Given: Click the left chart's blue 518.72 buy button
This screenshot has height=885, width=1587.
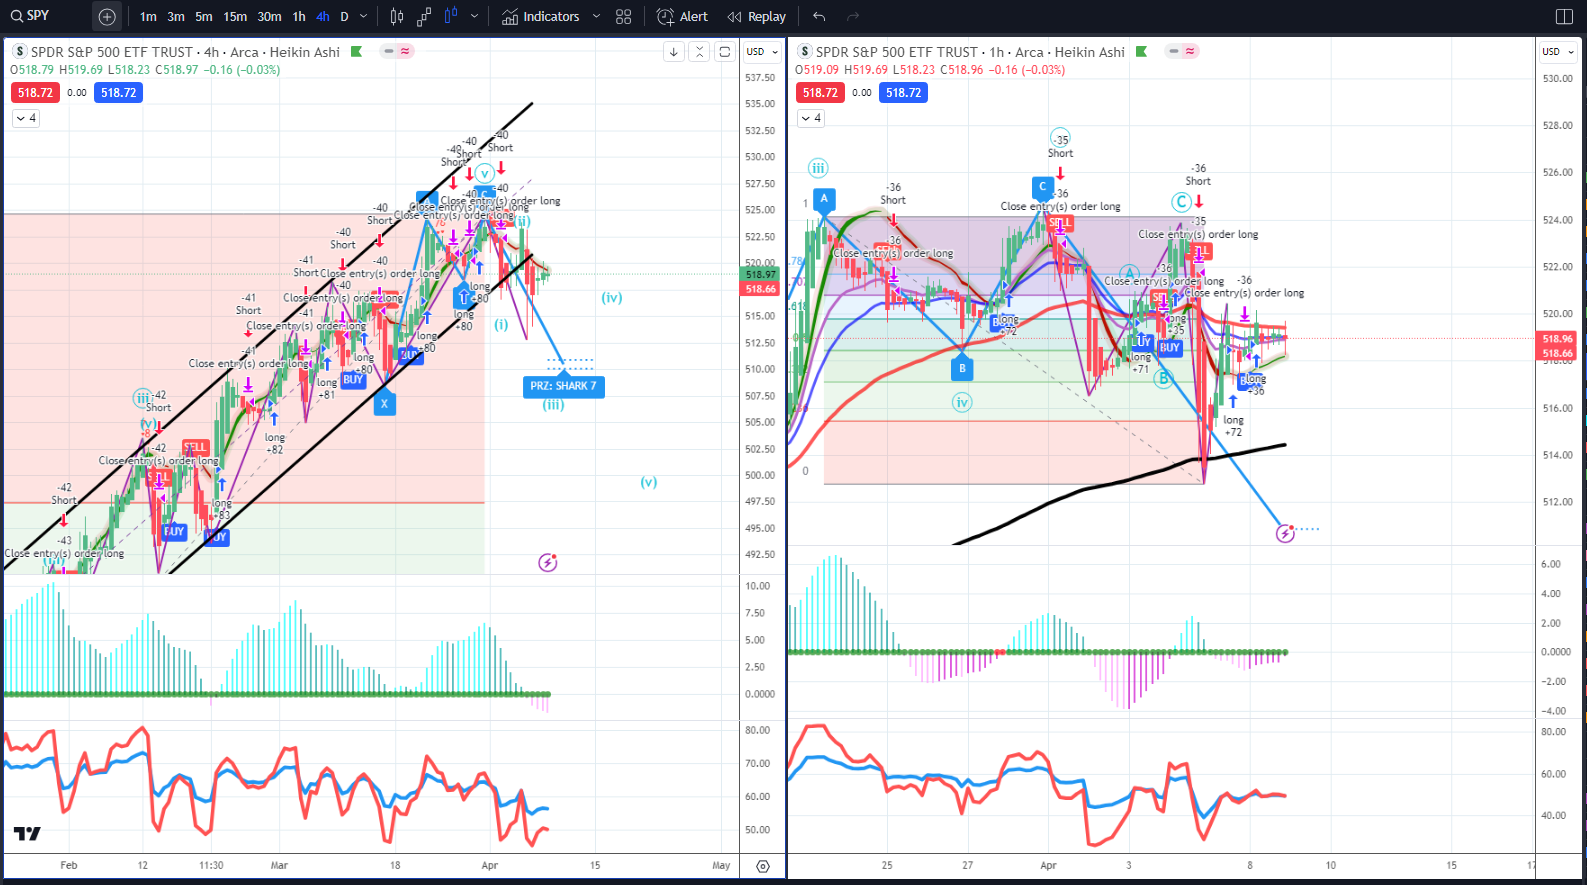Looking at the screenshot, I should click(118, 93).
